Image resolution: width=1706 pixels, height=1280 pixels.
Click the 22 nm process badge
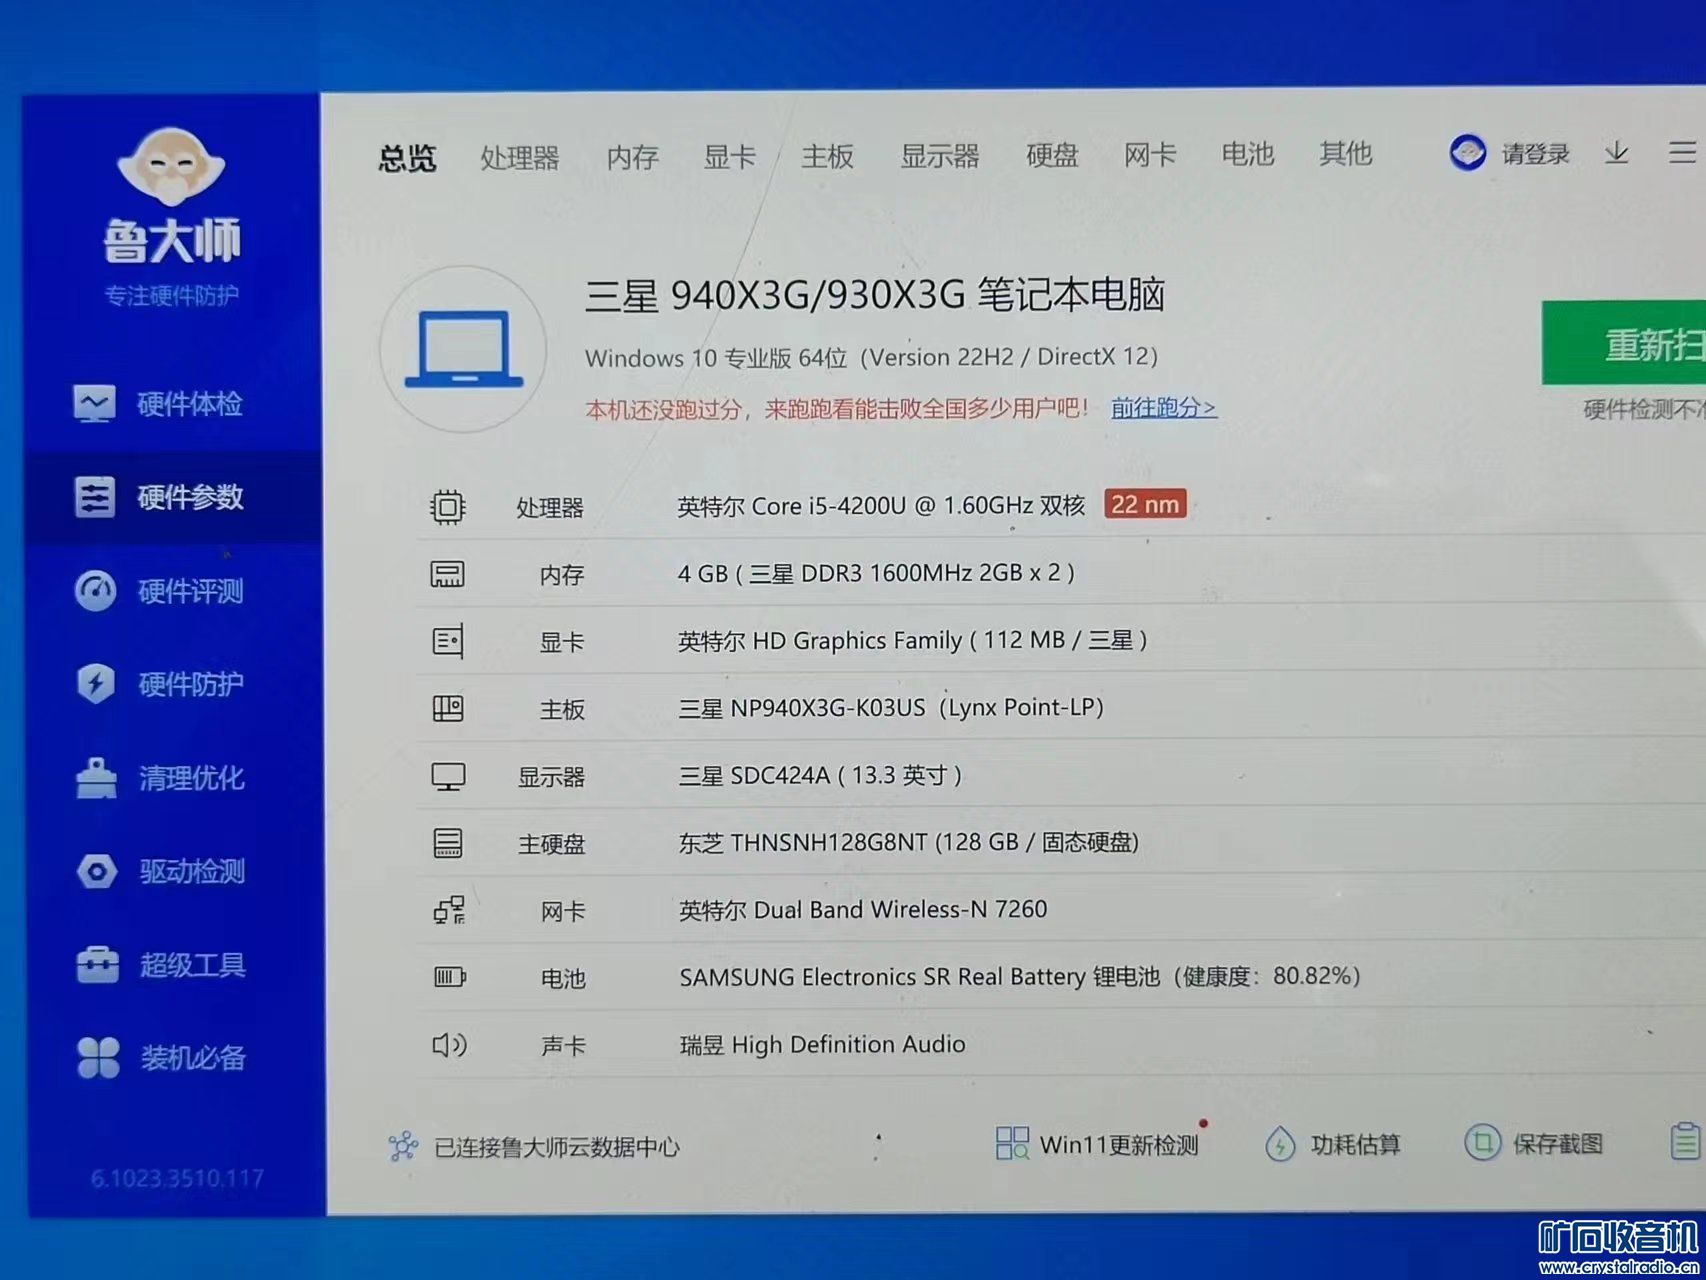pyautogui.click(x=1145, y=504)
